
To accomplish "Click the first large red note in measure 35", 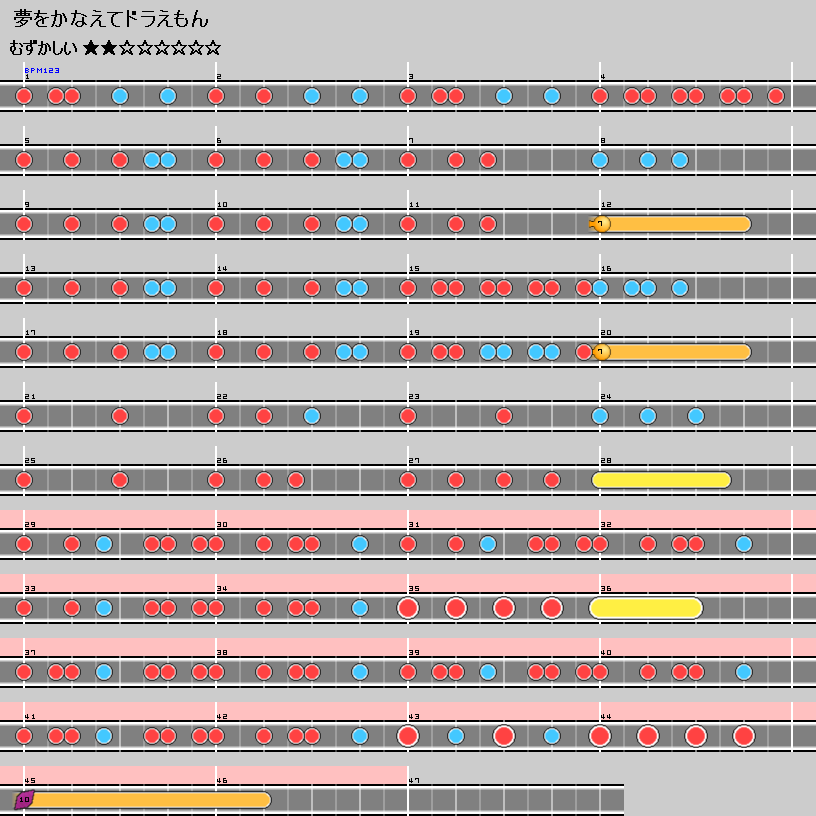I will pos(408,608).
